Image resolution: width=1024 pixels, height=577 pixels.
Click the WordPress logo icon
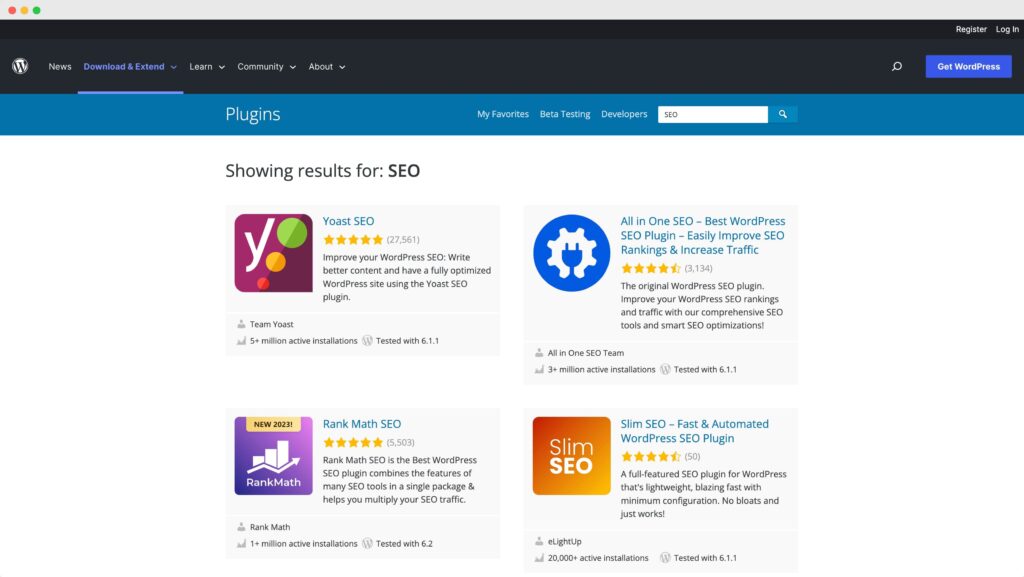coord(20,66)
